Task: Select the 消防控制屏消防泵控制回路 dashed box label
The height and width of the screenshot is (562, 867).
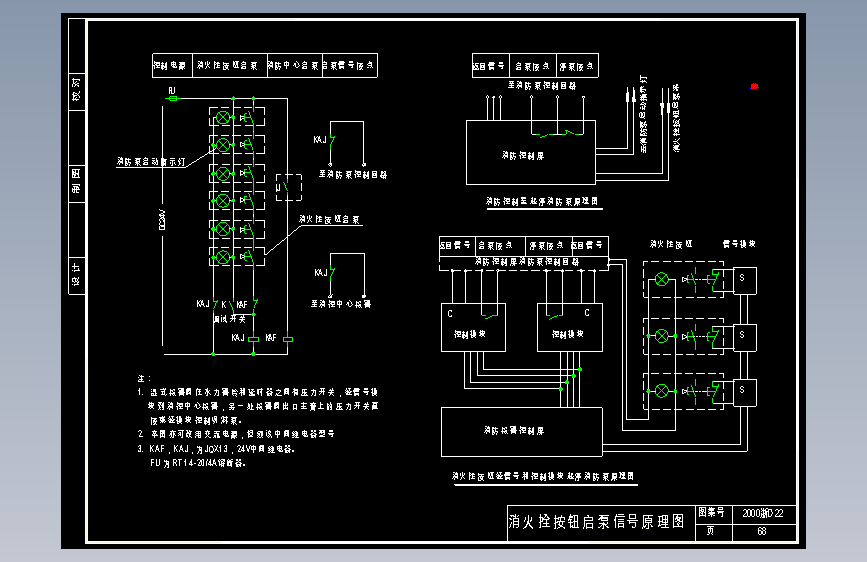Action: click(527, 262)
